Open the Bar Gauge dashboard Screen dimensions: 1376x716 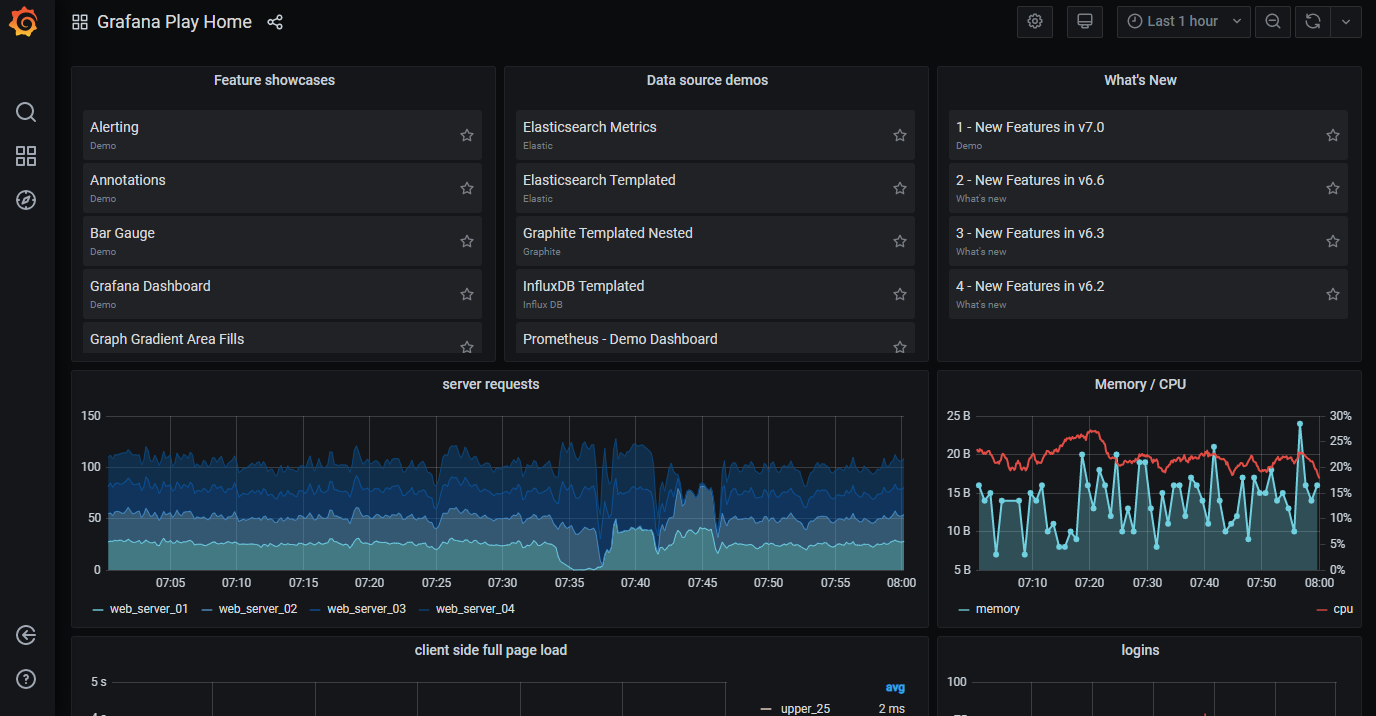(x=282, y=241)
